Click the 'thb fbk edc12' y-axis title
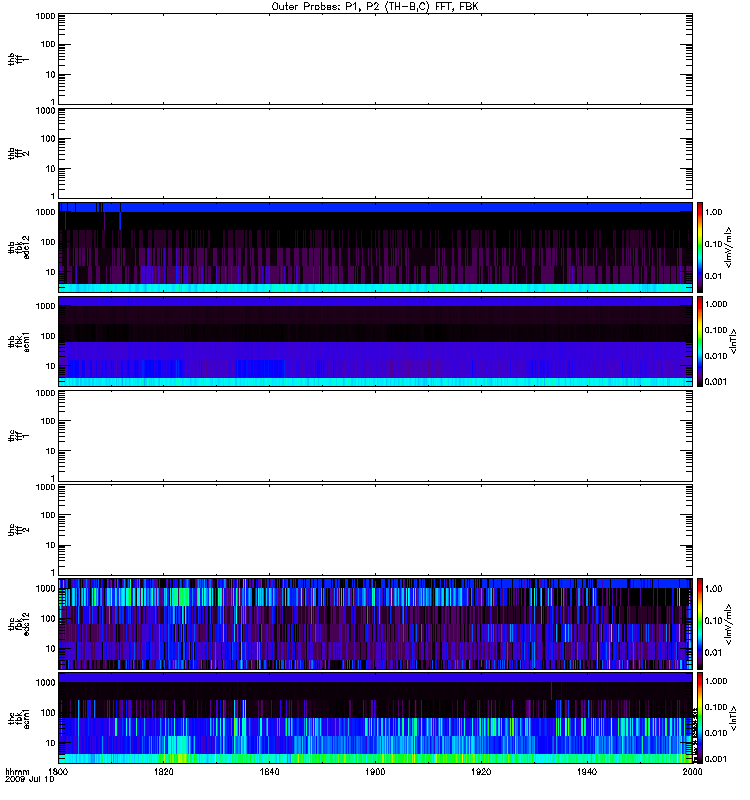Viewport: 750px width, 800px height. coord(19,247)
